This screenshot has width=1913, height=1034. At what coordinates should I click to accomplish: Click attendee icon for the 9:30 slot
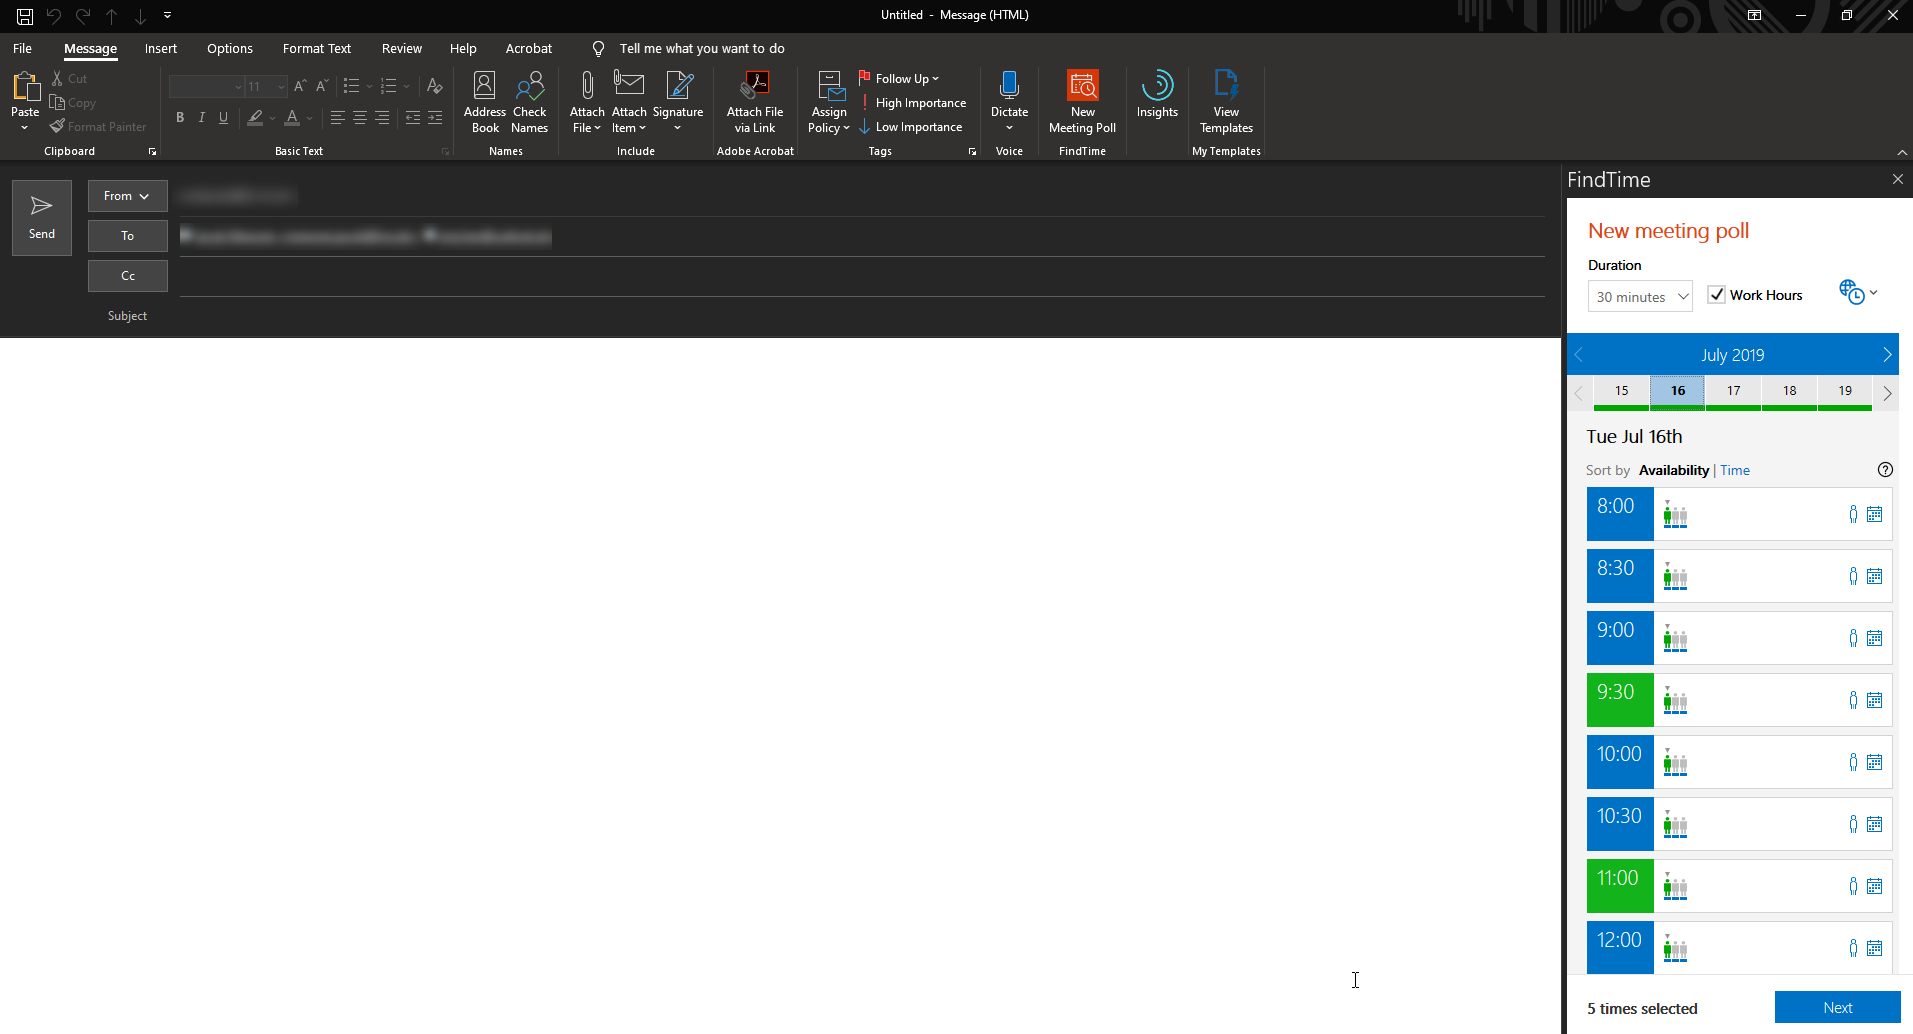pos(1853,700)
